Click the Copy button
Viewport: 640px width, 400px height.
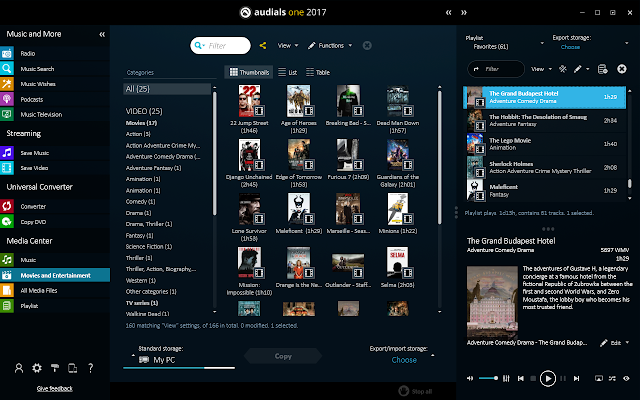(x=283, y=356)
